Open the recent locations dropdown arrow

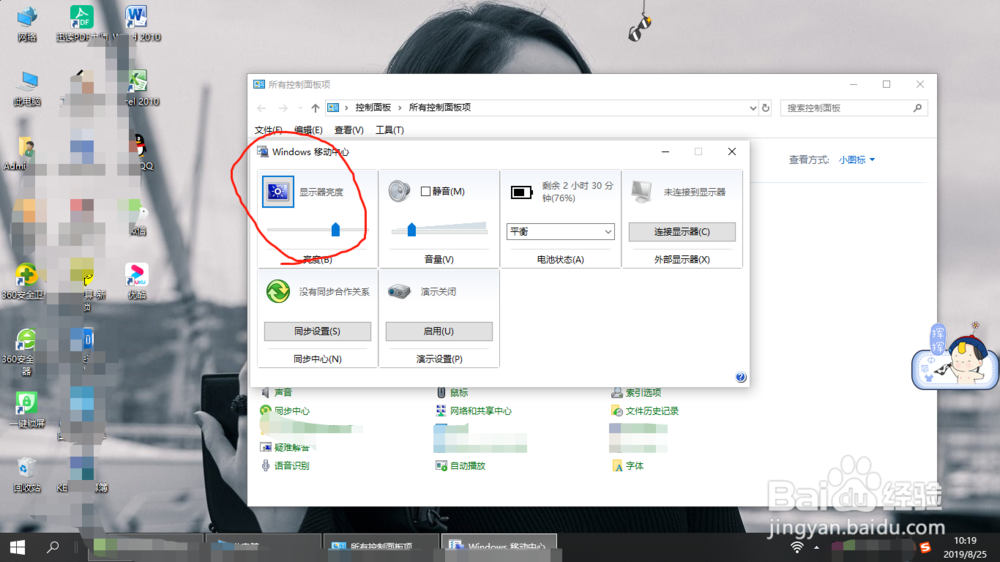[300, 108]
